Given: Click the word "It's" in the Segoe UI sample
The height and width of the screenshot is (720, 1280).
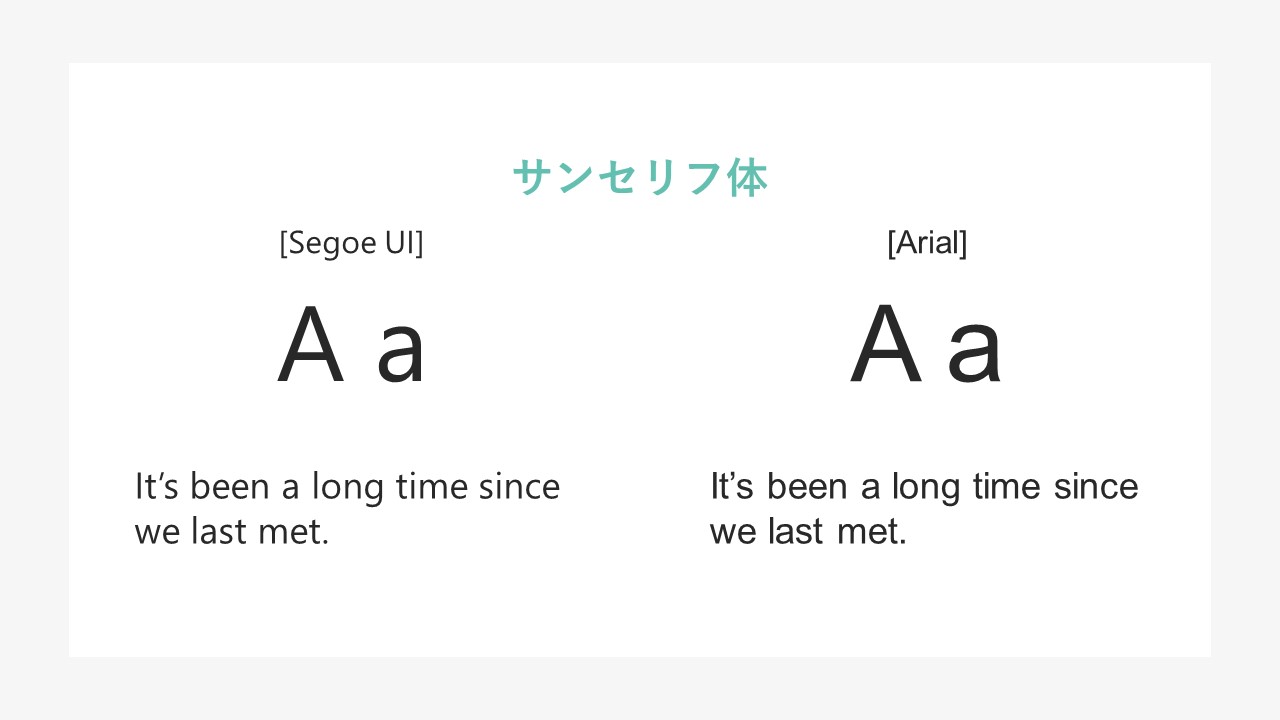Looking at the screenshot, I should (x=158, y=487).
